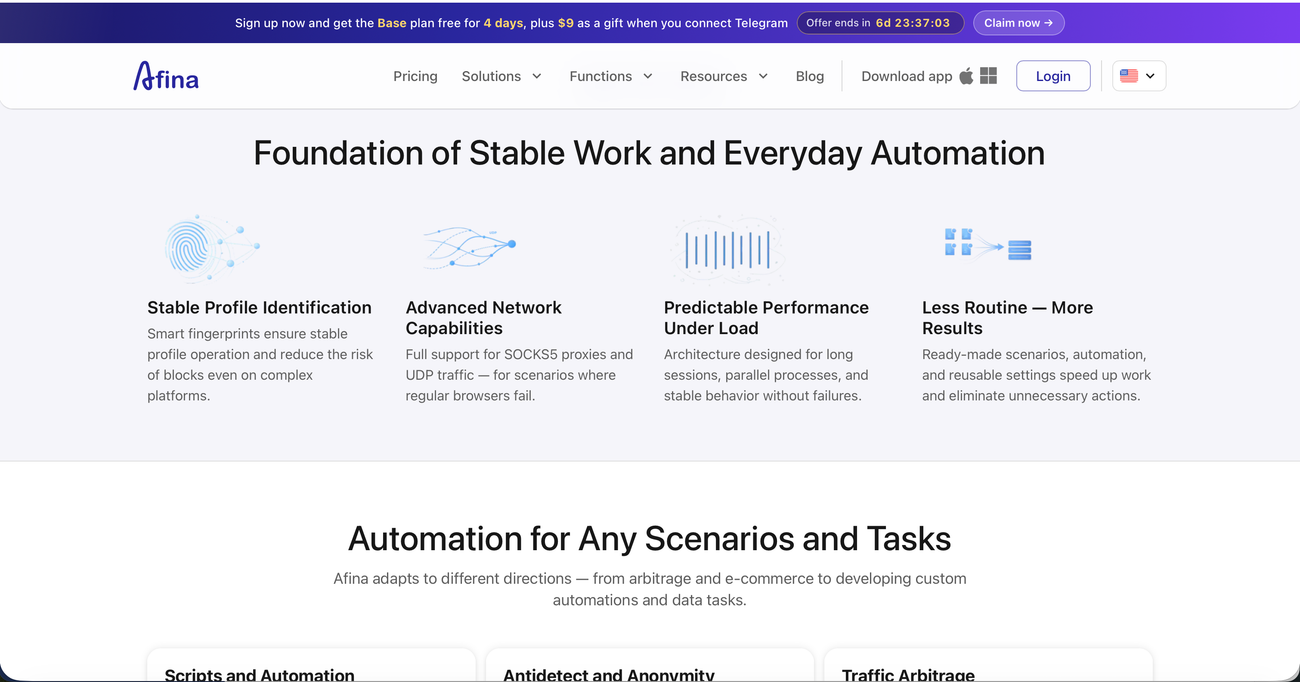
Task: Click the Antidetect and Anonymity card
Action: point(650,665)
